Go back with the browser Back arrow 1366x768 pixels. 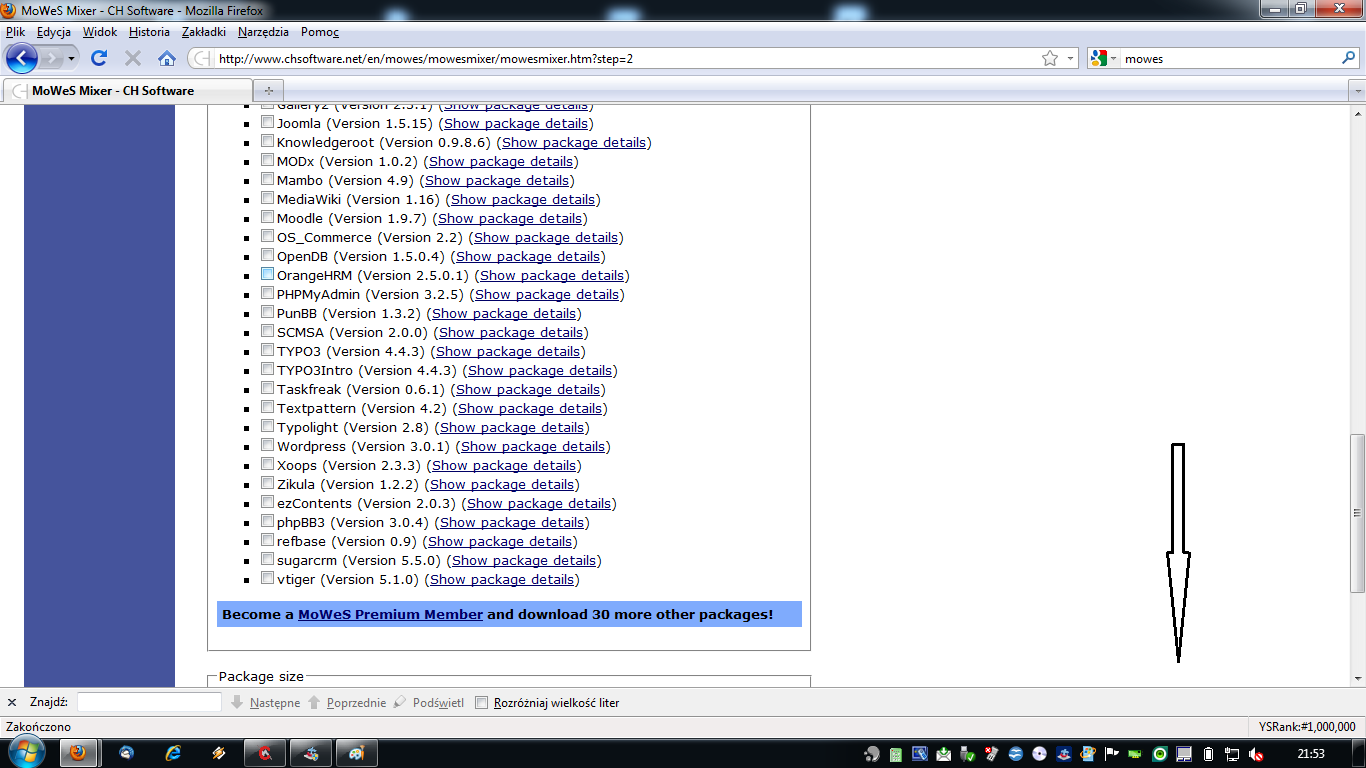[x=22, y=58]
